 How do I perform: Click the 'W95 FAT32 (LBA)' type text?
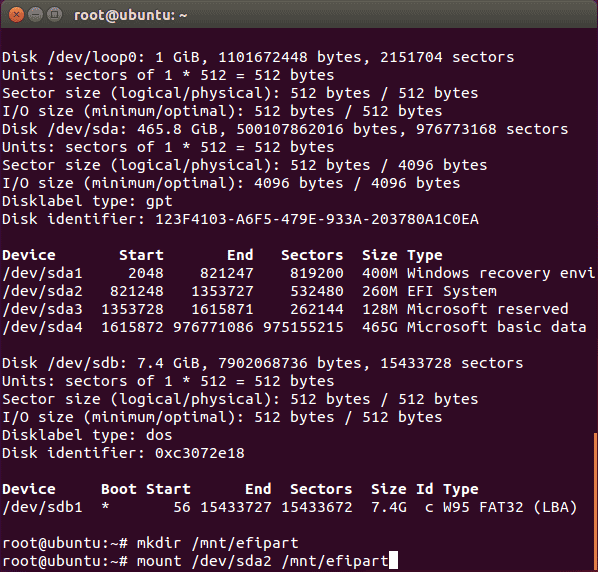[x=510, y=508]
